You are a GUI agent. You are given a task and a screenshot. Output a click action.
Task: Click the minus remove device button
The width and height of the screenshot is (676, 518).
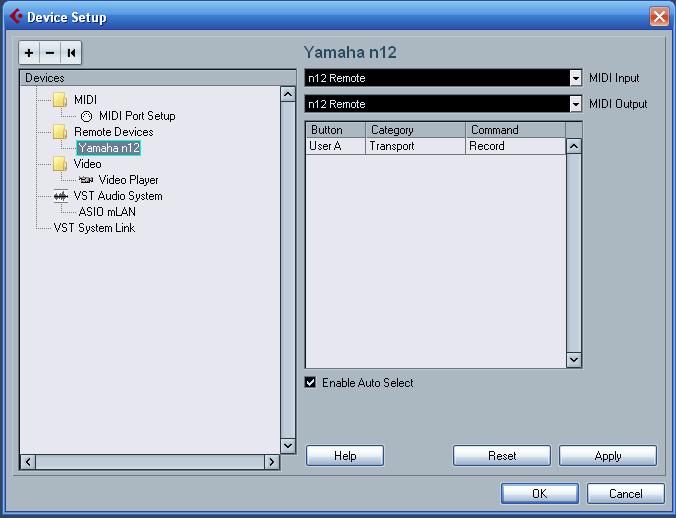click(50, 53)
